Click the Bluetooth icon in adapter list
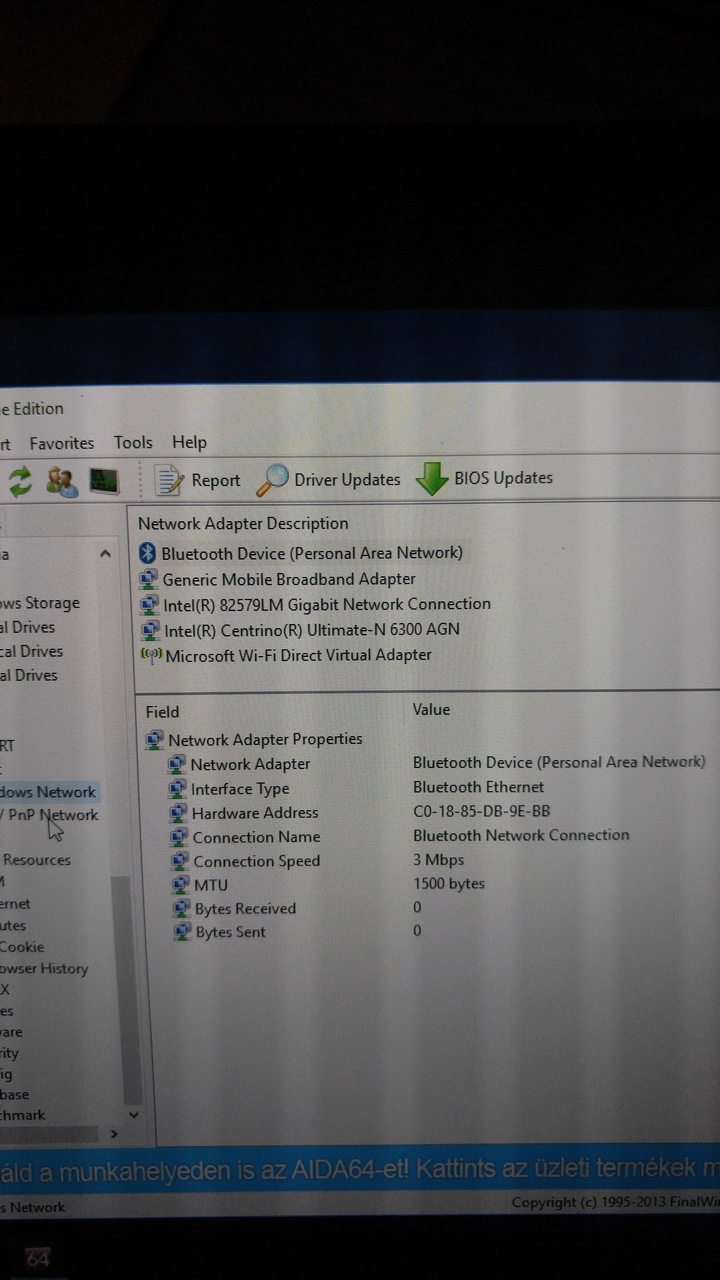The image size is (720, 1280). (x=147, y=553)
